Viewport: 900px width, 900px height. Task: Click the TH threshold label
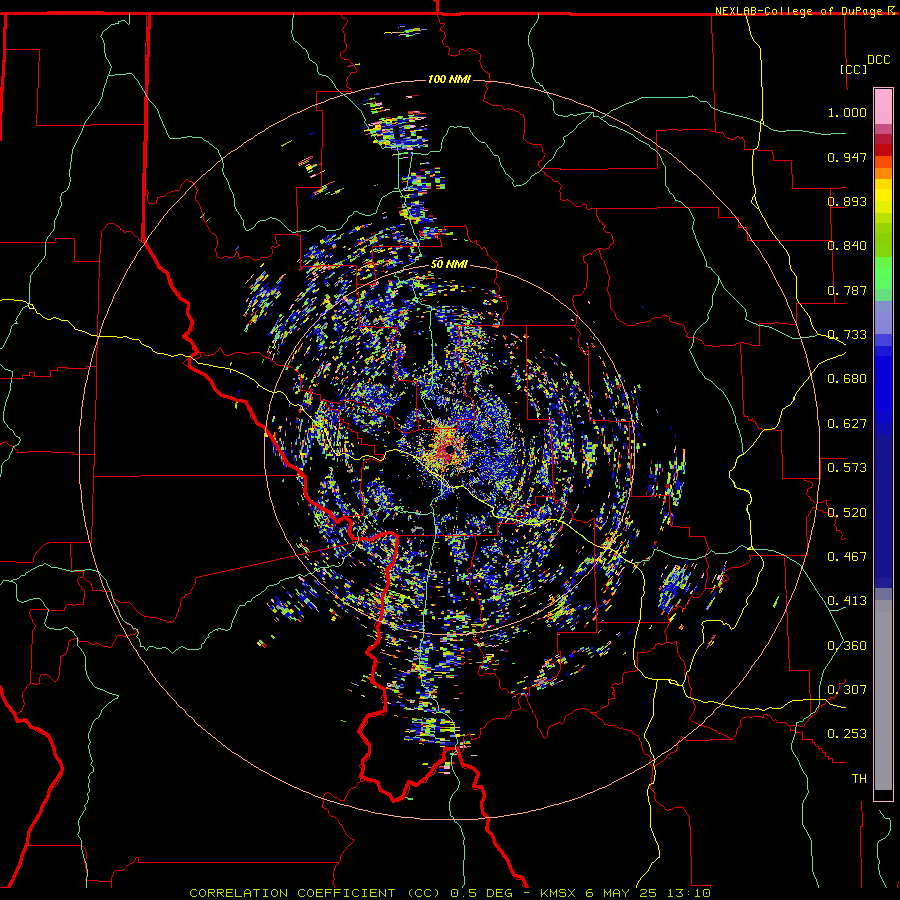(x=859, y=779)
